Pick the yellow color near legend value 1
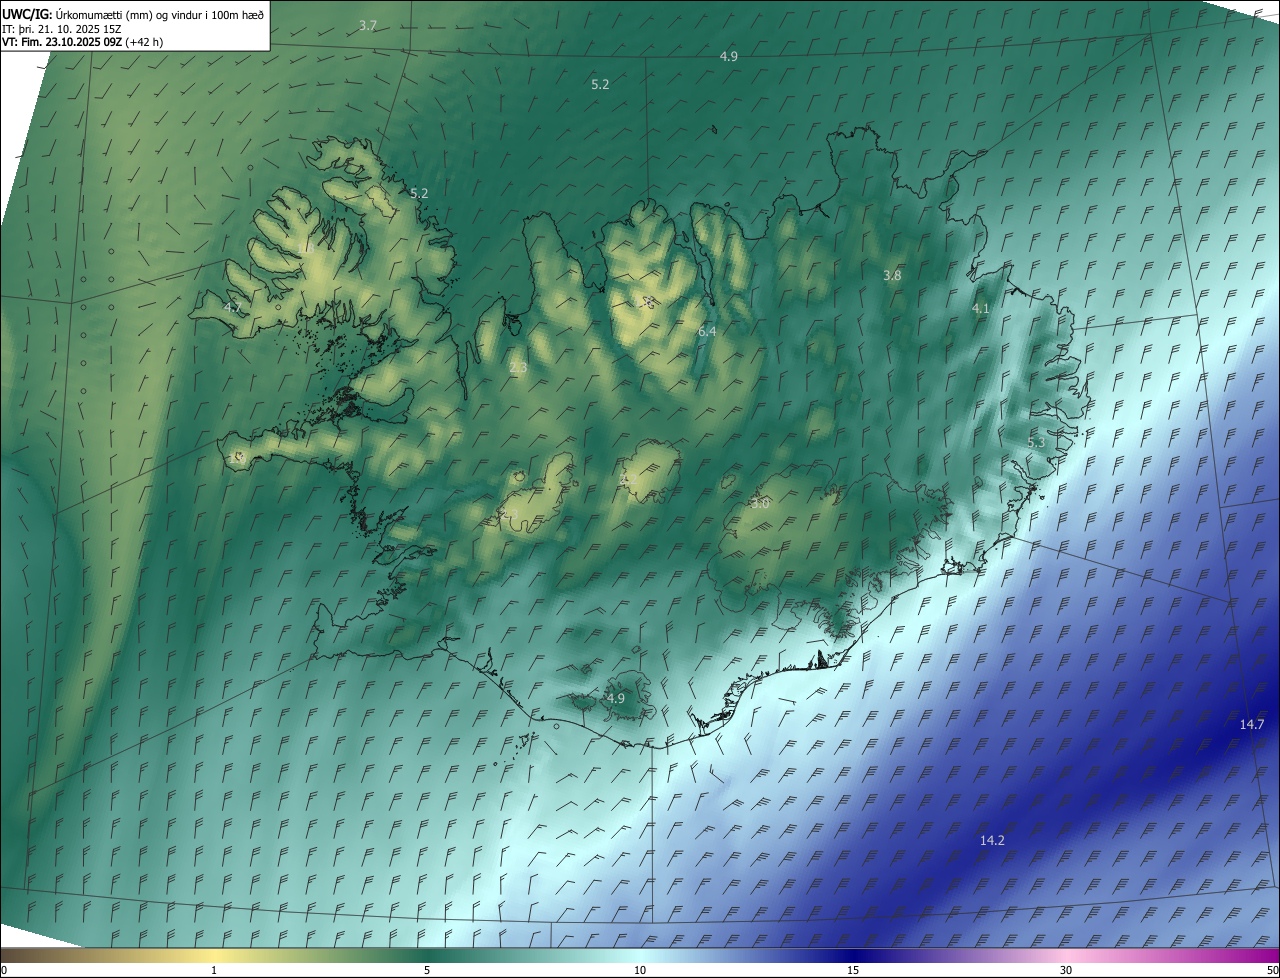The height and width of the screenshot is (978, 1280). point(214,956)
